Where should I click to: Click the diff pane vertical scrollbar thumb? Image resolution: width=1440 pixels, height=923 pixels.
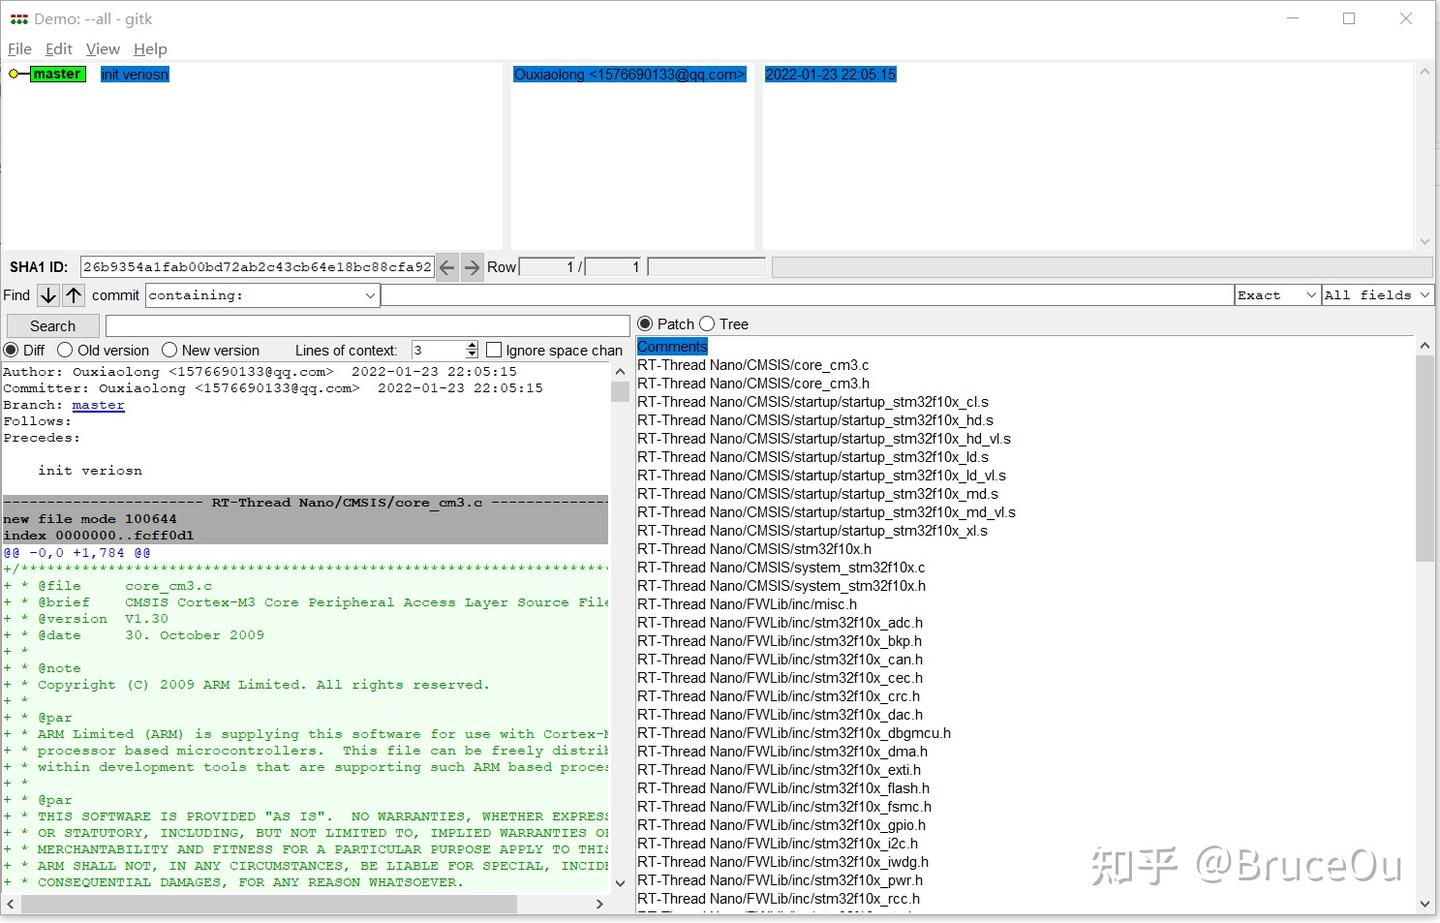click(x=620, y=391)
